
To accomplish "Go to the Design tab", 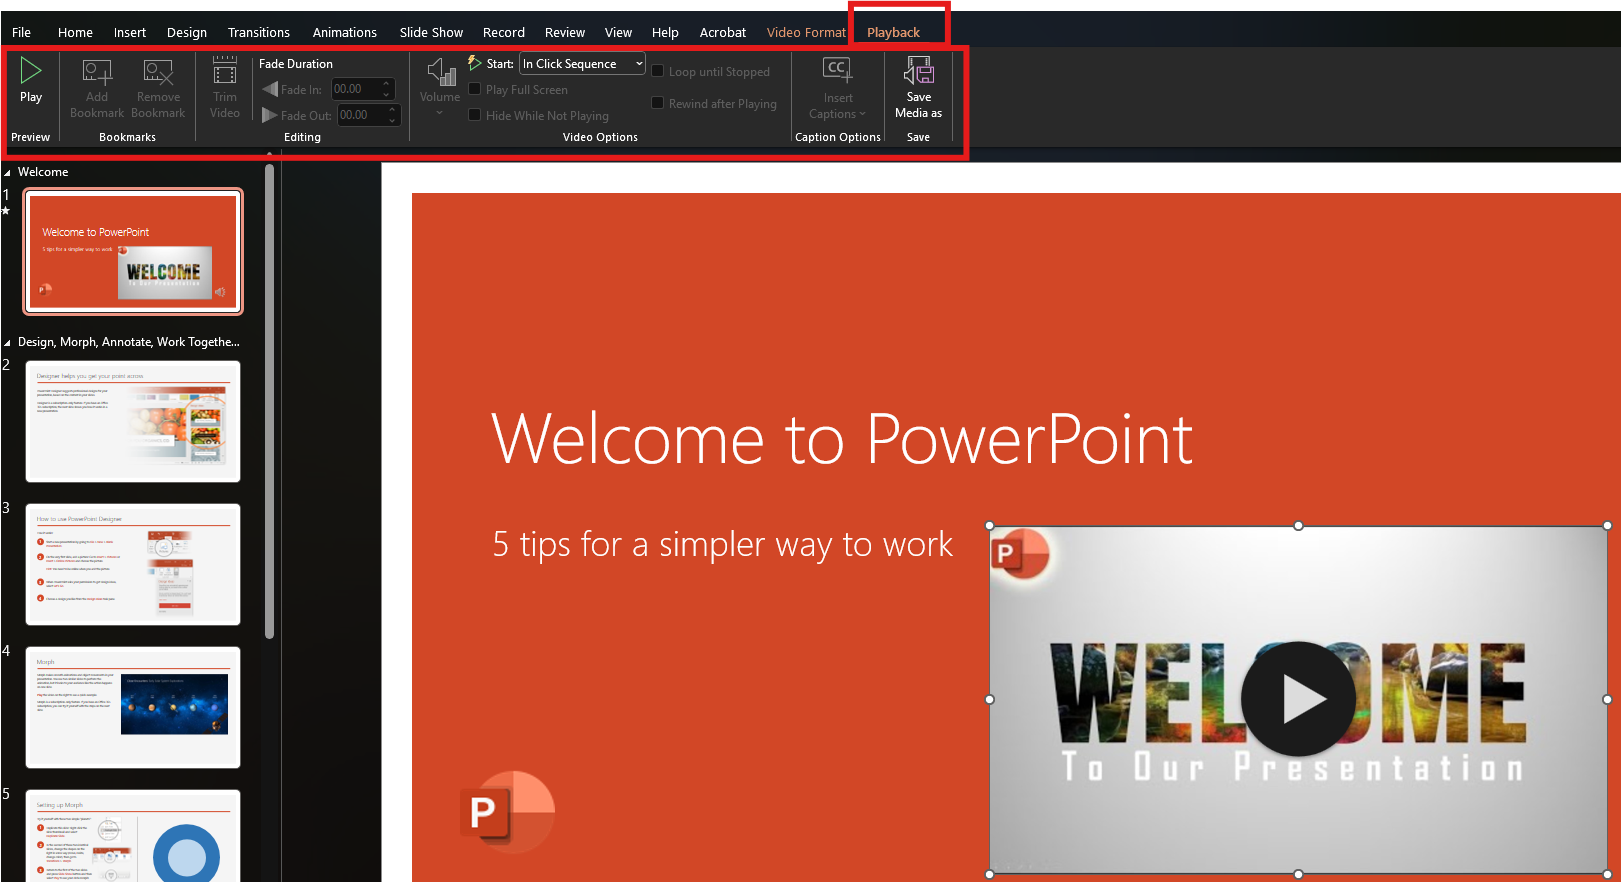I will (187, 32).
